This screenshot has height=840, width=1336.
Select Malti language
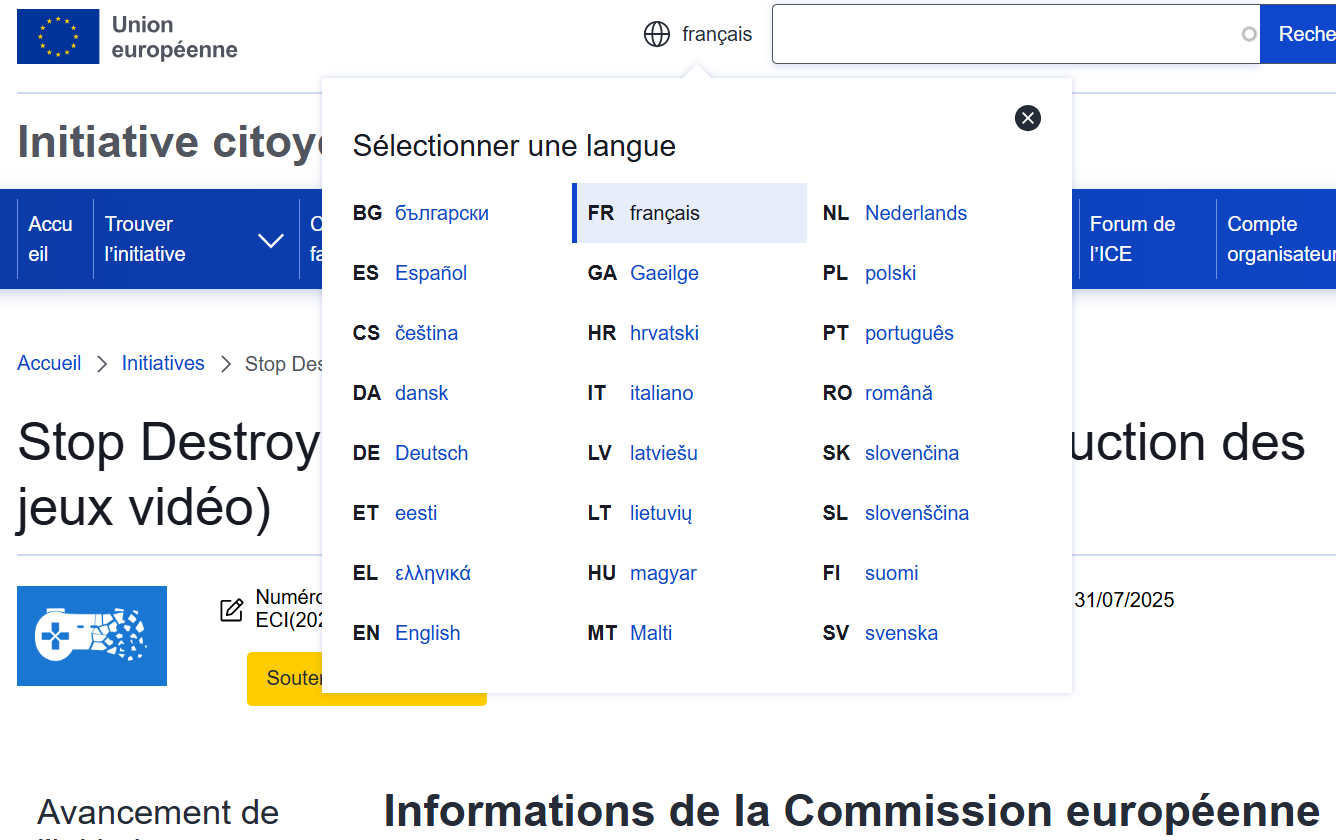(x=651, y=633)
